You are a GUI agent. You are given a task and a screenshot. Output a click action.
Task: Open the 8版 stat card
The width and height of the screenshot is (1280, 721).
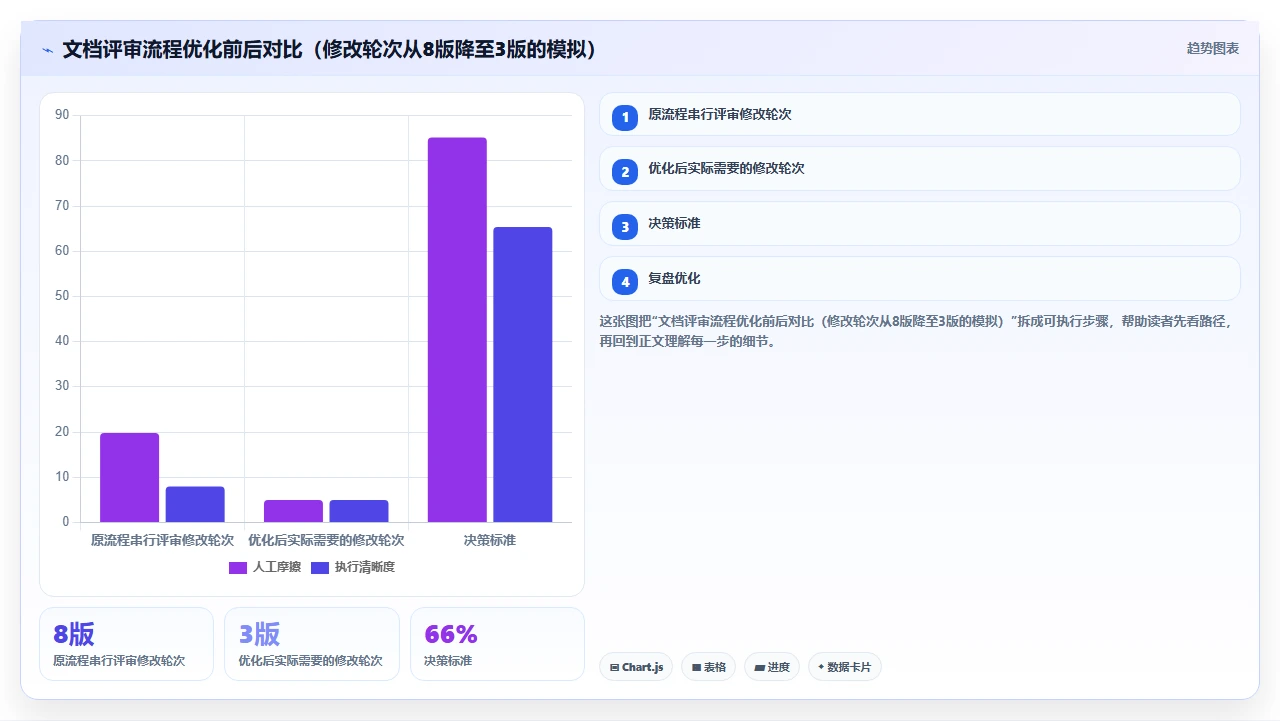(x=126, y=644)
